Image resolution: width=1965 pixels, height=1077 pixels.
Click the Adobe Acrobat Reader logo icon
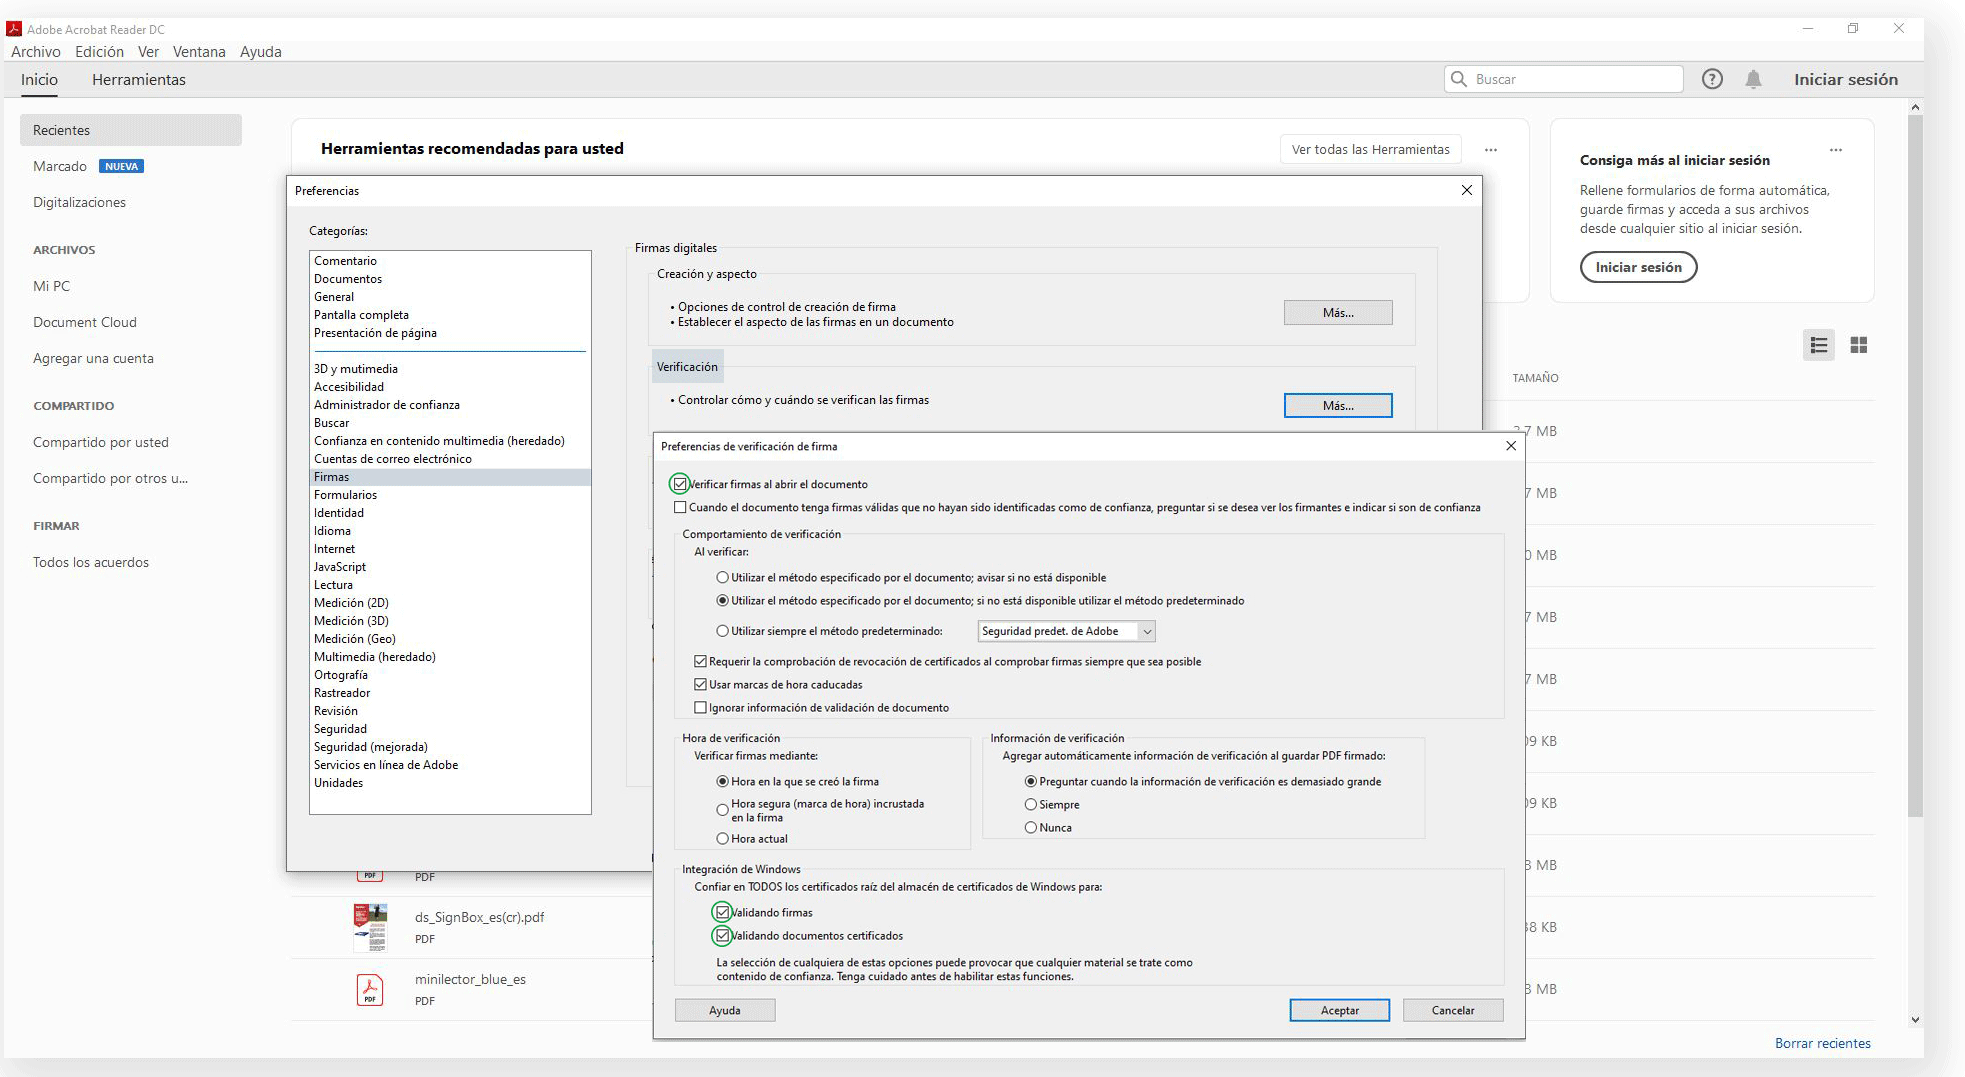14,29
